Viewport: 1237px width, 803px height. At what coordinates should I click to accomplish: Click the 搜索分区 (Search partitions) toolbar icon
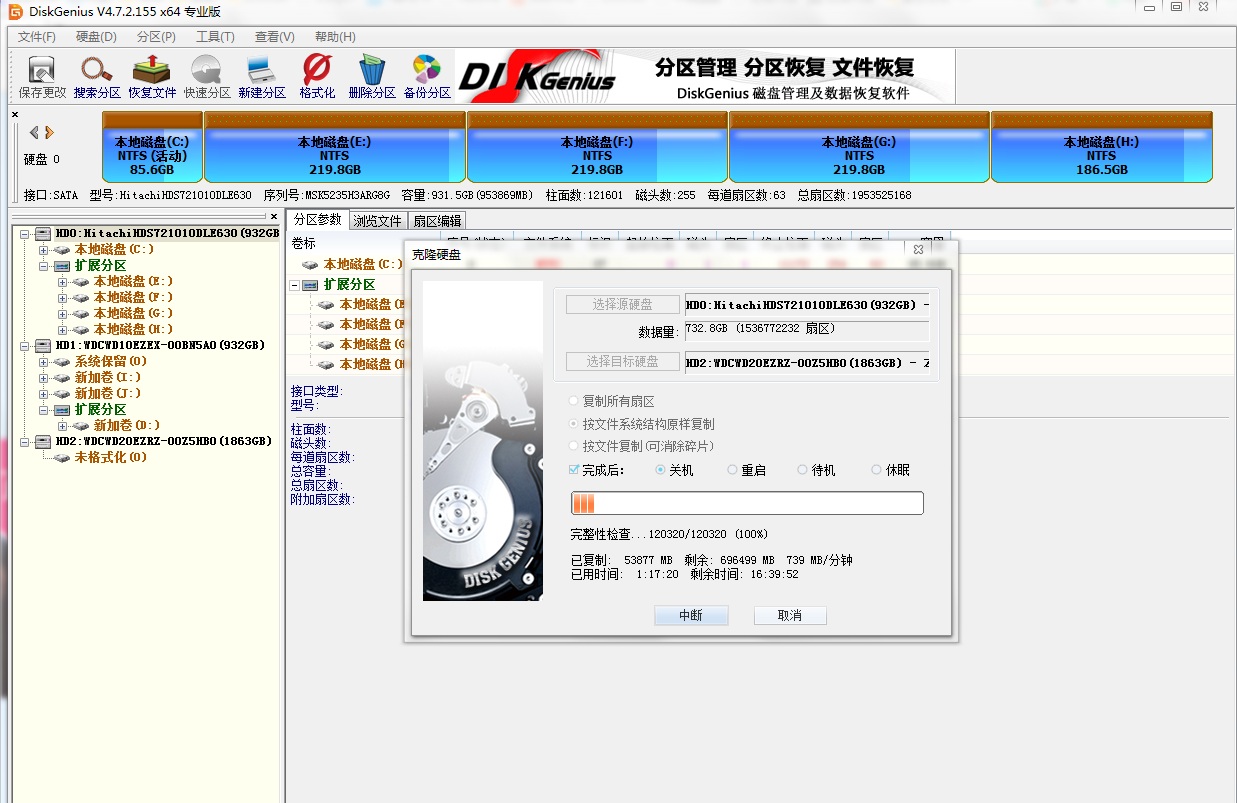[x=97, y=77]
